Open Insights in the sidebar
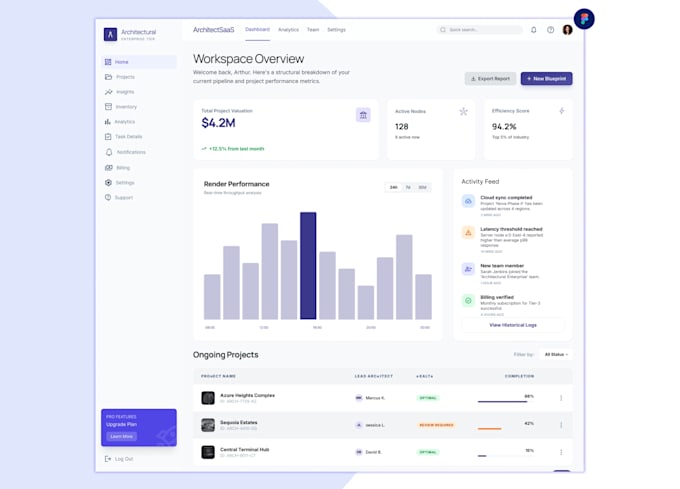This screenshot has height=489, width=680. coord(139,92)
